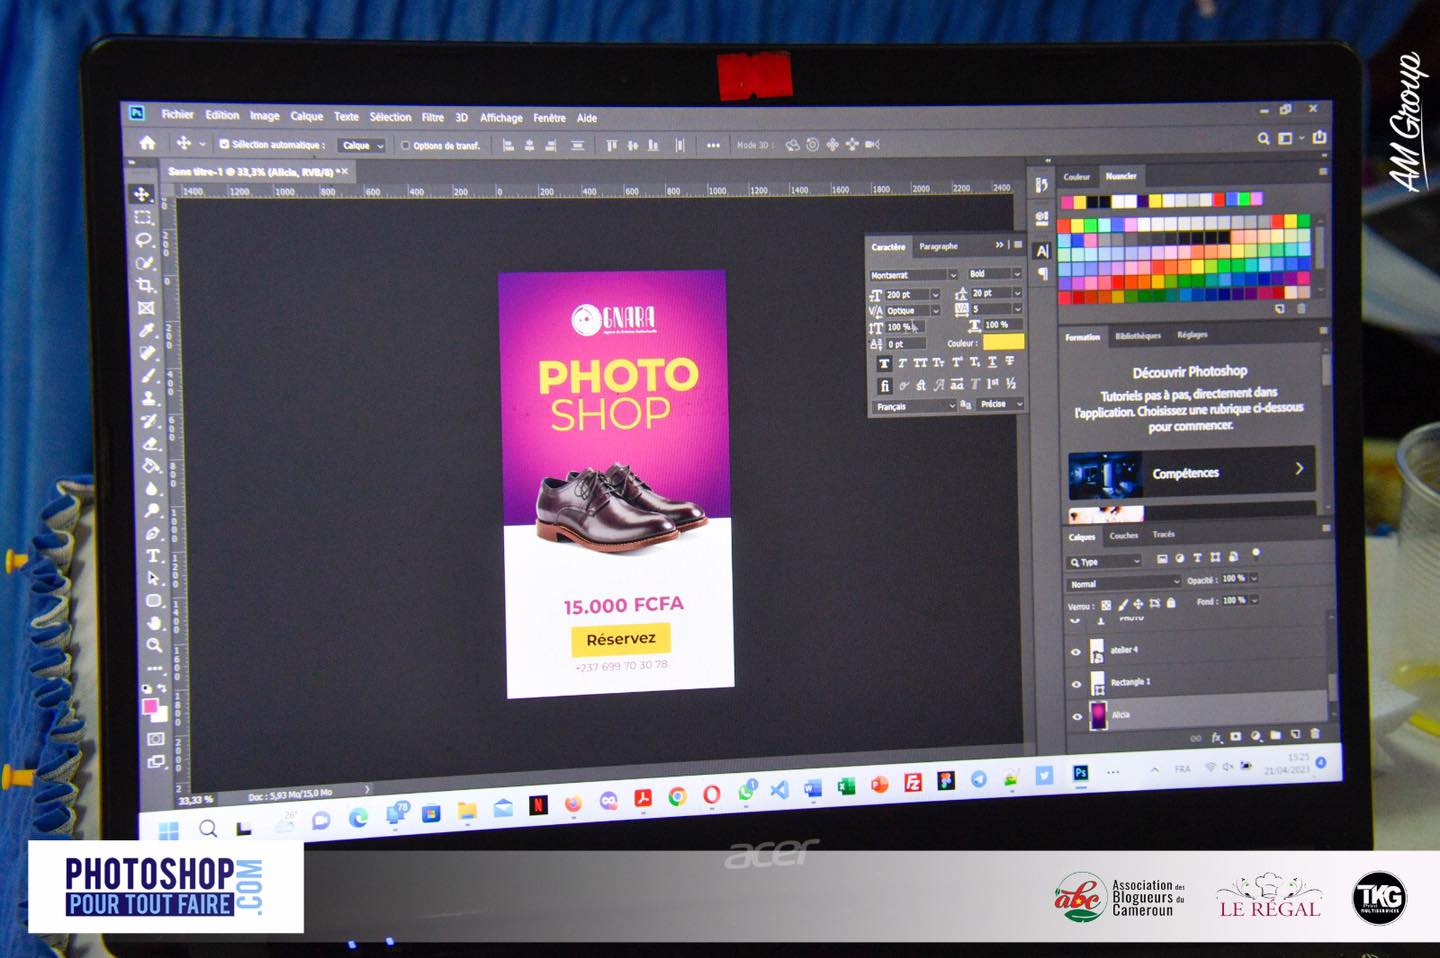
Task: Hide the Rectangle 1 layer
Action: tap(1077, 684)
